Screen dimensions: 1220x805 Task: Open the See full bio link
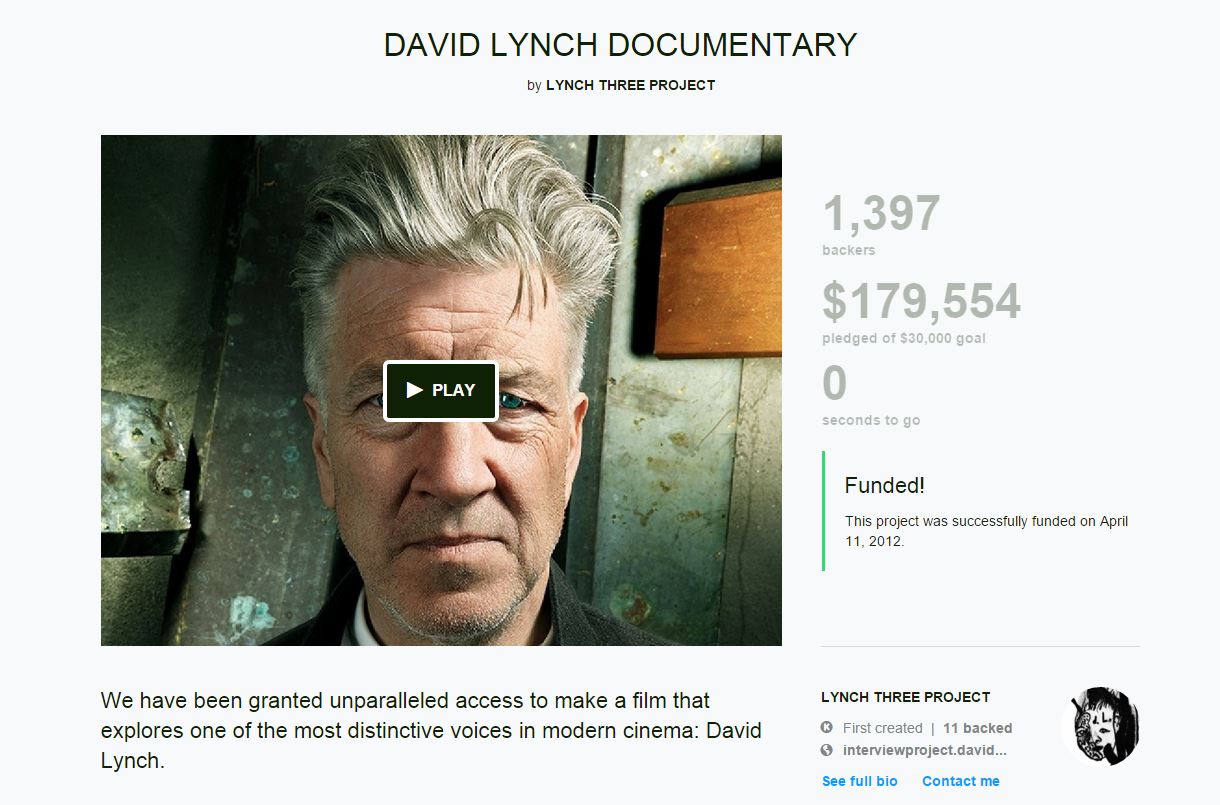coord(860,781)
